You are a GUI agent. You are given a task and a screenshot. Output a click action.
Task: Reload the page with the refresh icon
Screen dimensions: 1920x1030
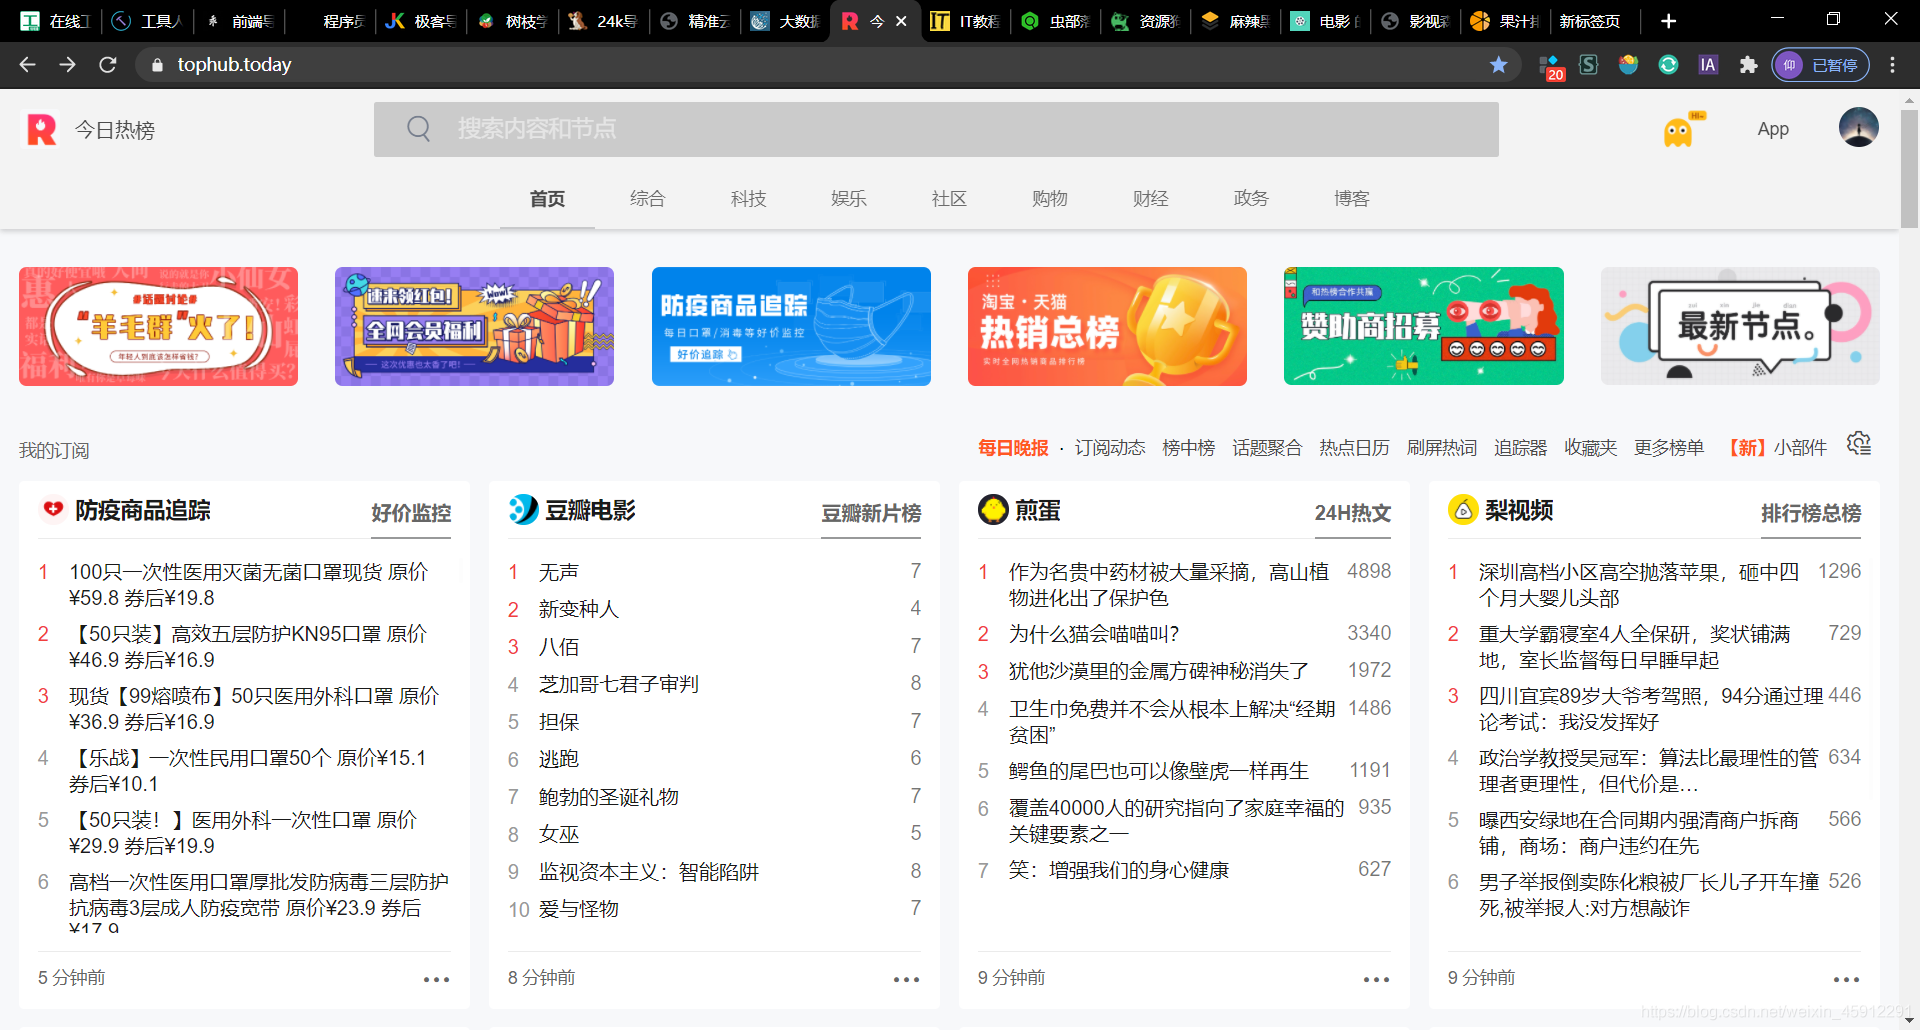(x=108, y=65)
